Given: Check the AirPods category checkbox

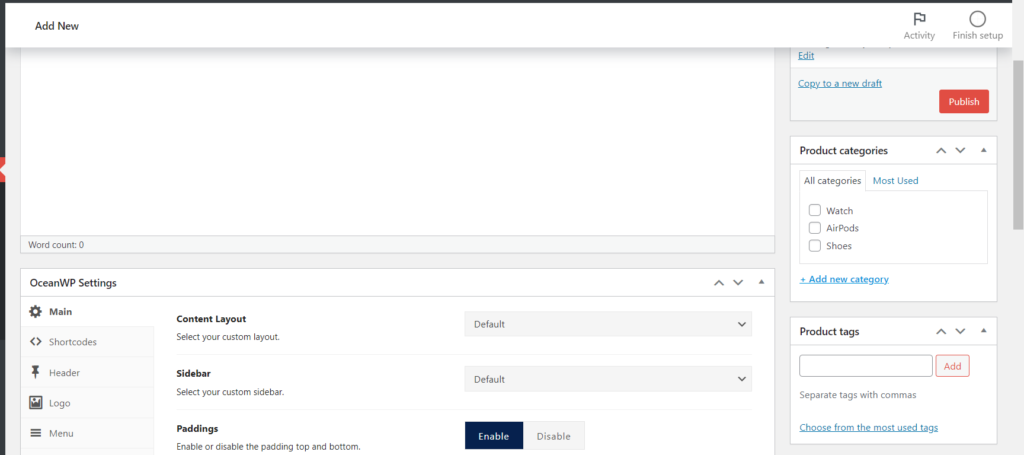Looking at the screenshot, I should click(815, 228).
